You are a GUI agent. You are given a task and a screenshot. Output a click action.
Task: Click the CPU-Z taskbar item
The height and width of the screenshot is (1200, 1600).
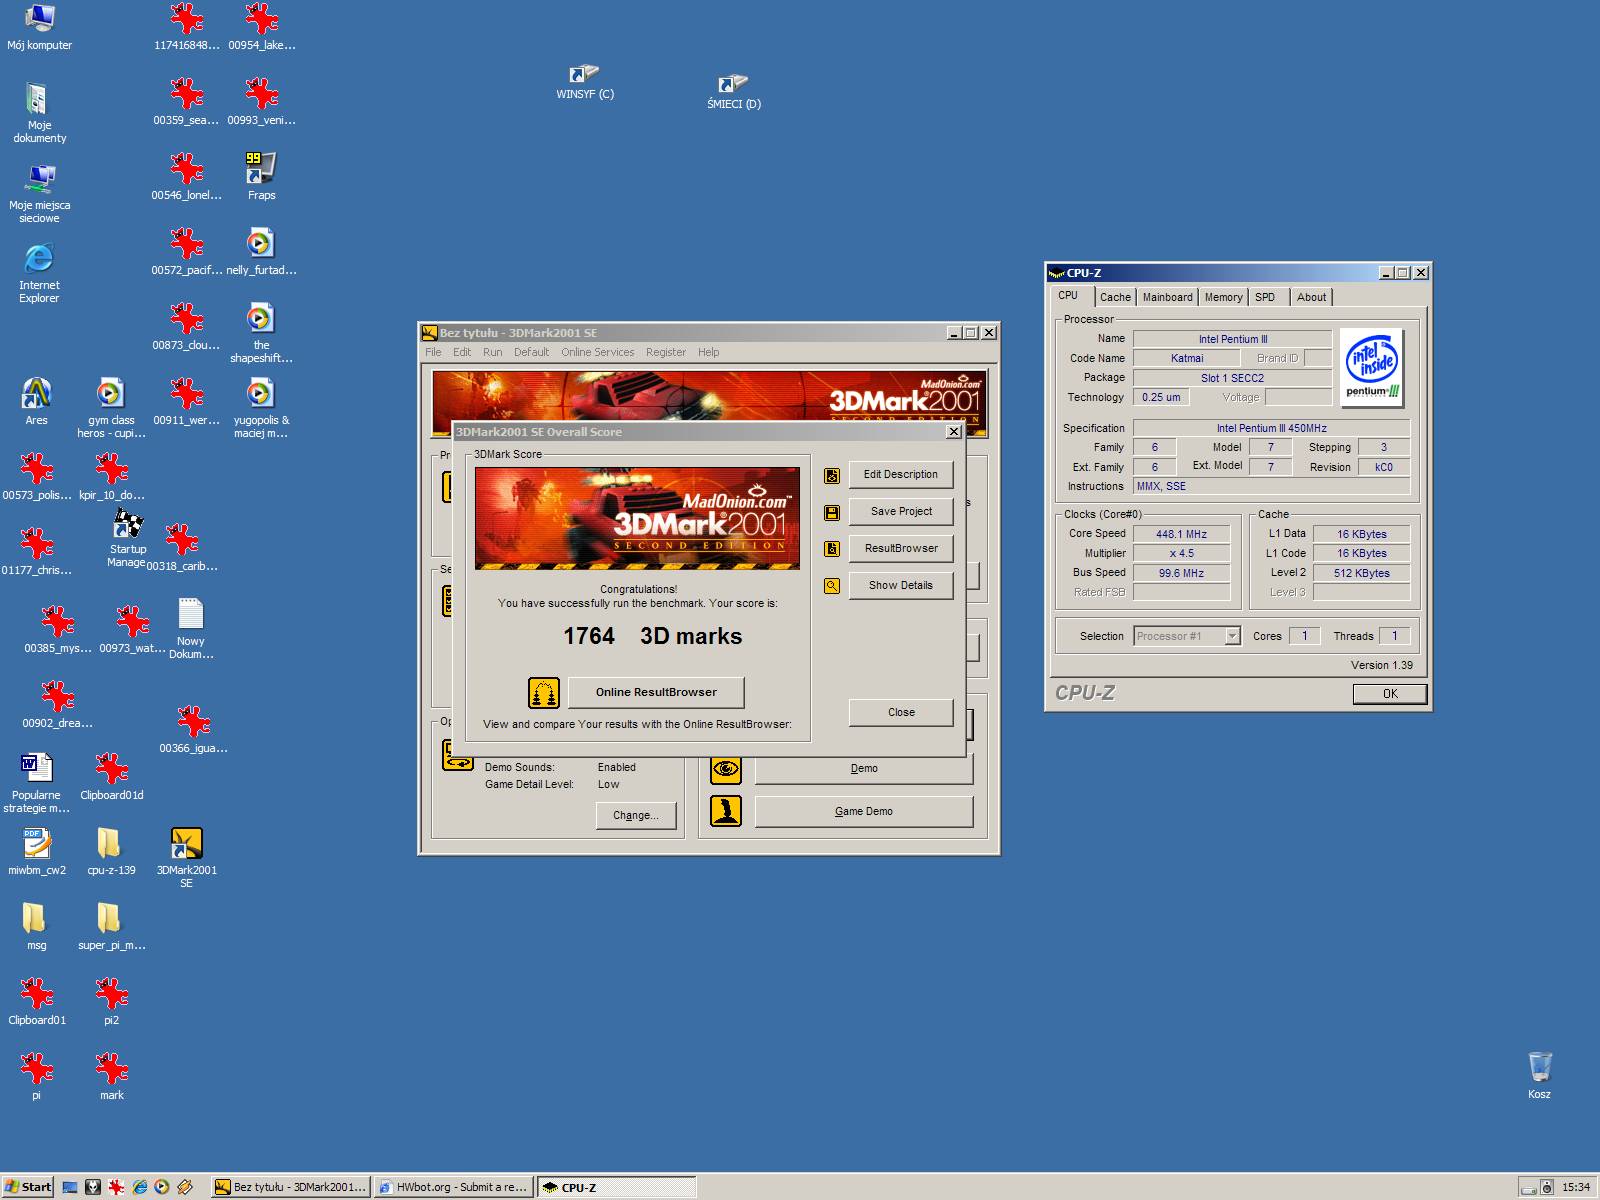(x=616, y=1187)
